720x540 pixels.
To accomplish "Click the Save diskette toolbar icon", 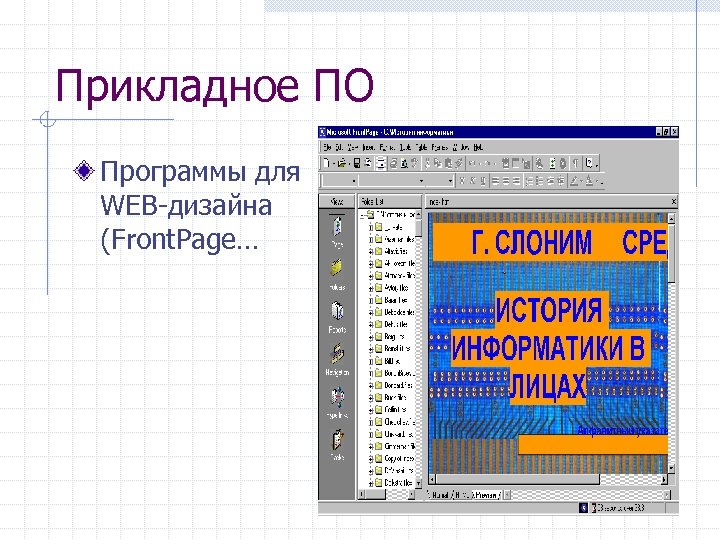I will [x=357, y=163].
